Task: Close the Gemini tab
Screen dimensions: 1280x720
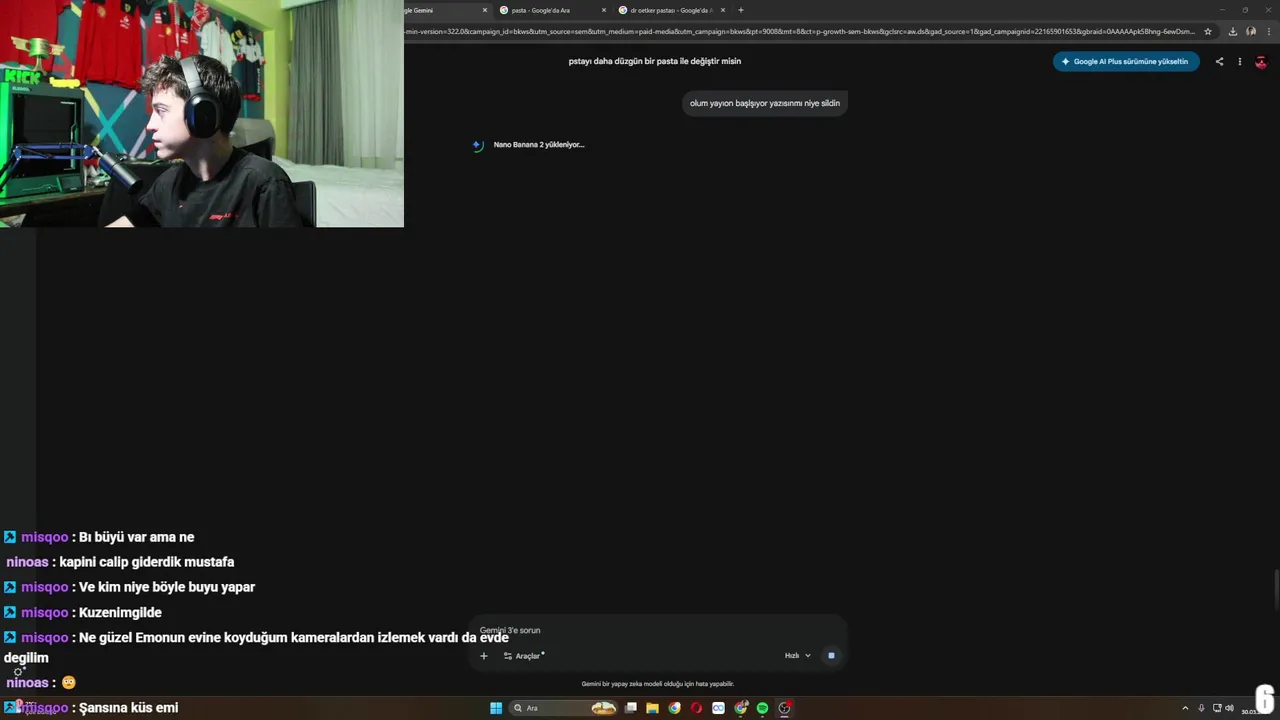Action: pyautogui.click(x=485, y=10)
